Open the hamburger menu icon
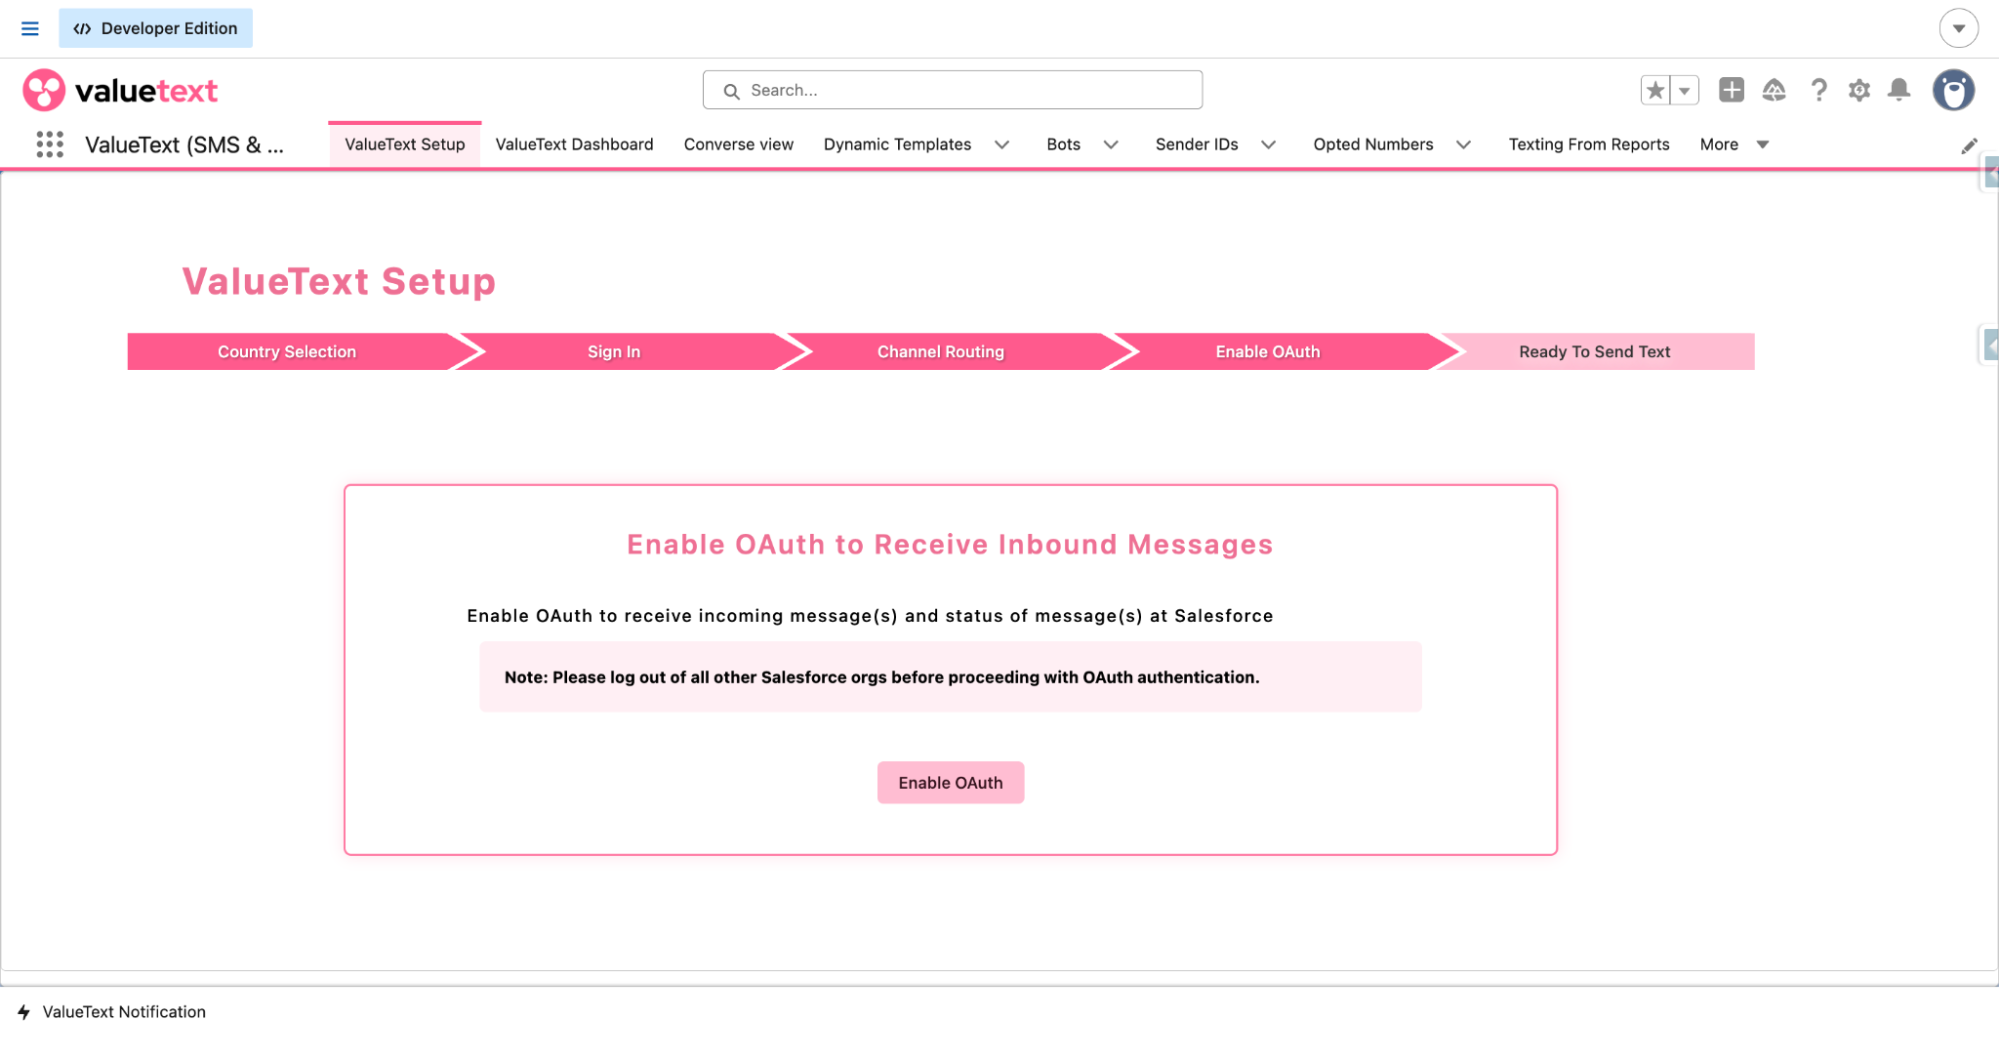The height and width of the screenshot is (1037, 1999). coord(30,28)
